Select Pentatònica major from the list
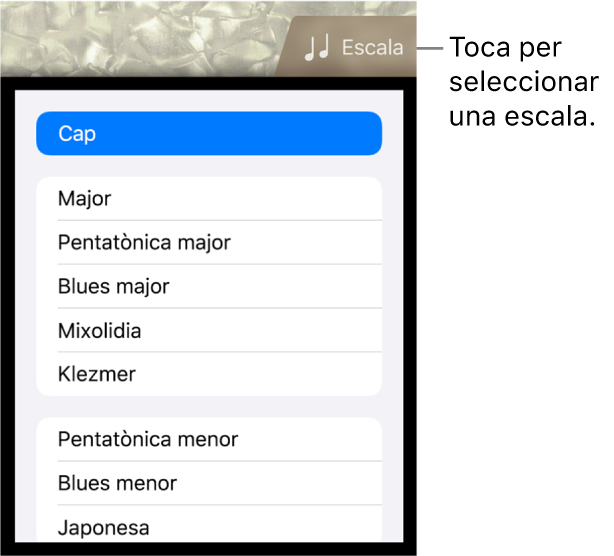Image resolution: width=614 pixels, height=556 pixels. pos(209,242)
